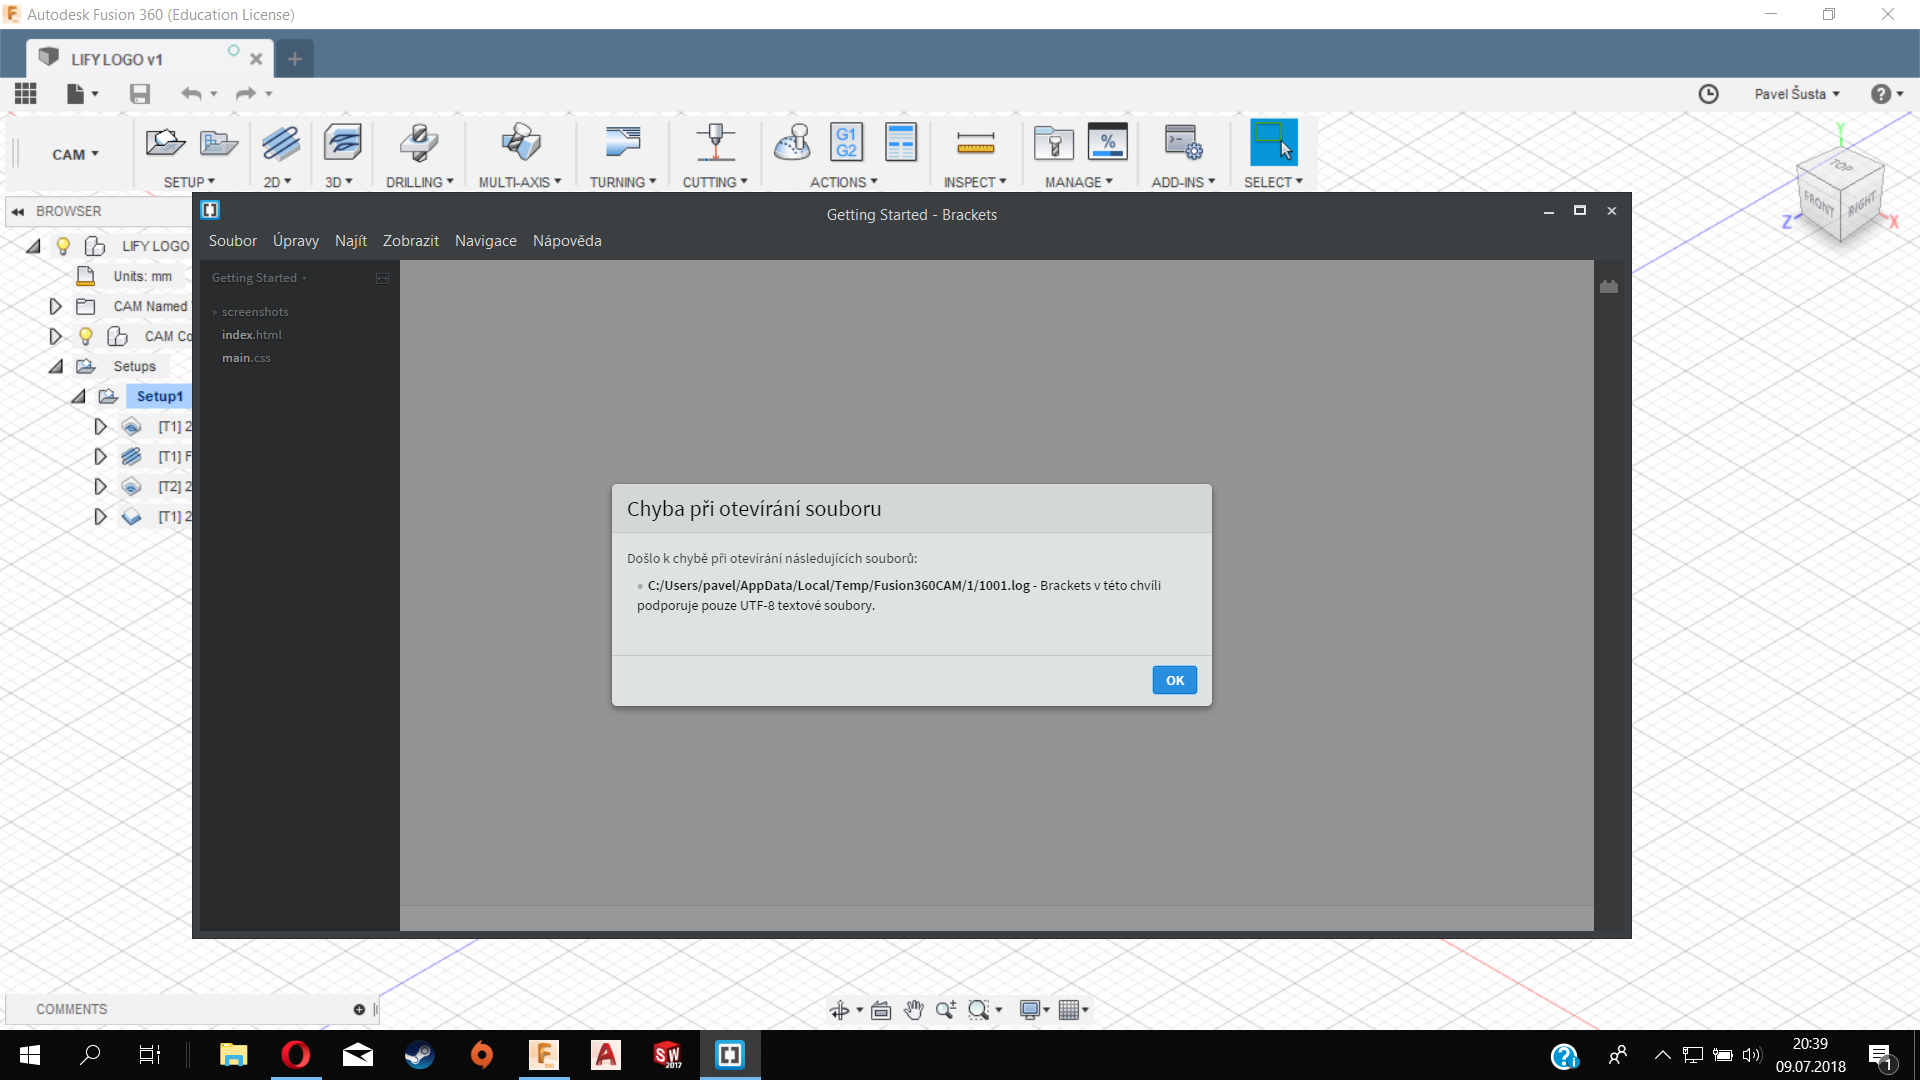The height and width of the screenshot is (1080, 1920).
Task: Open the Najít menu in Brackets
Action: point(351,241)
